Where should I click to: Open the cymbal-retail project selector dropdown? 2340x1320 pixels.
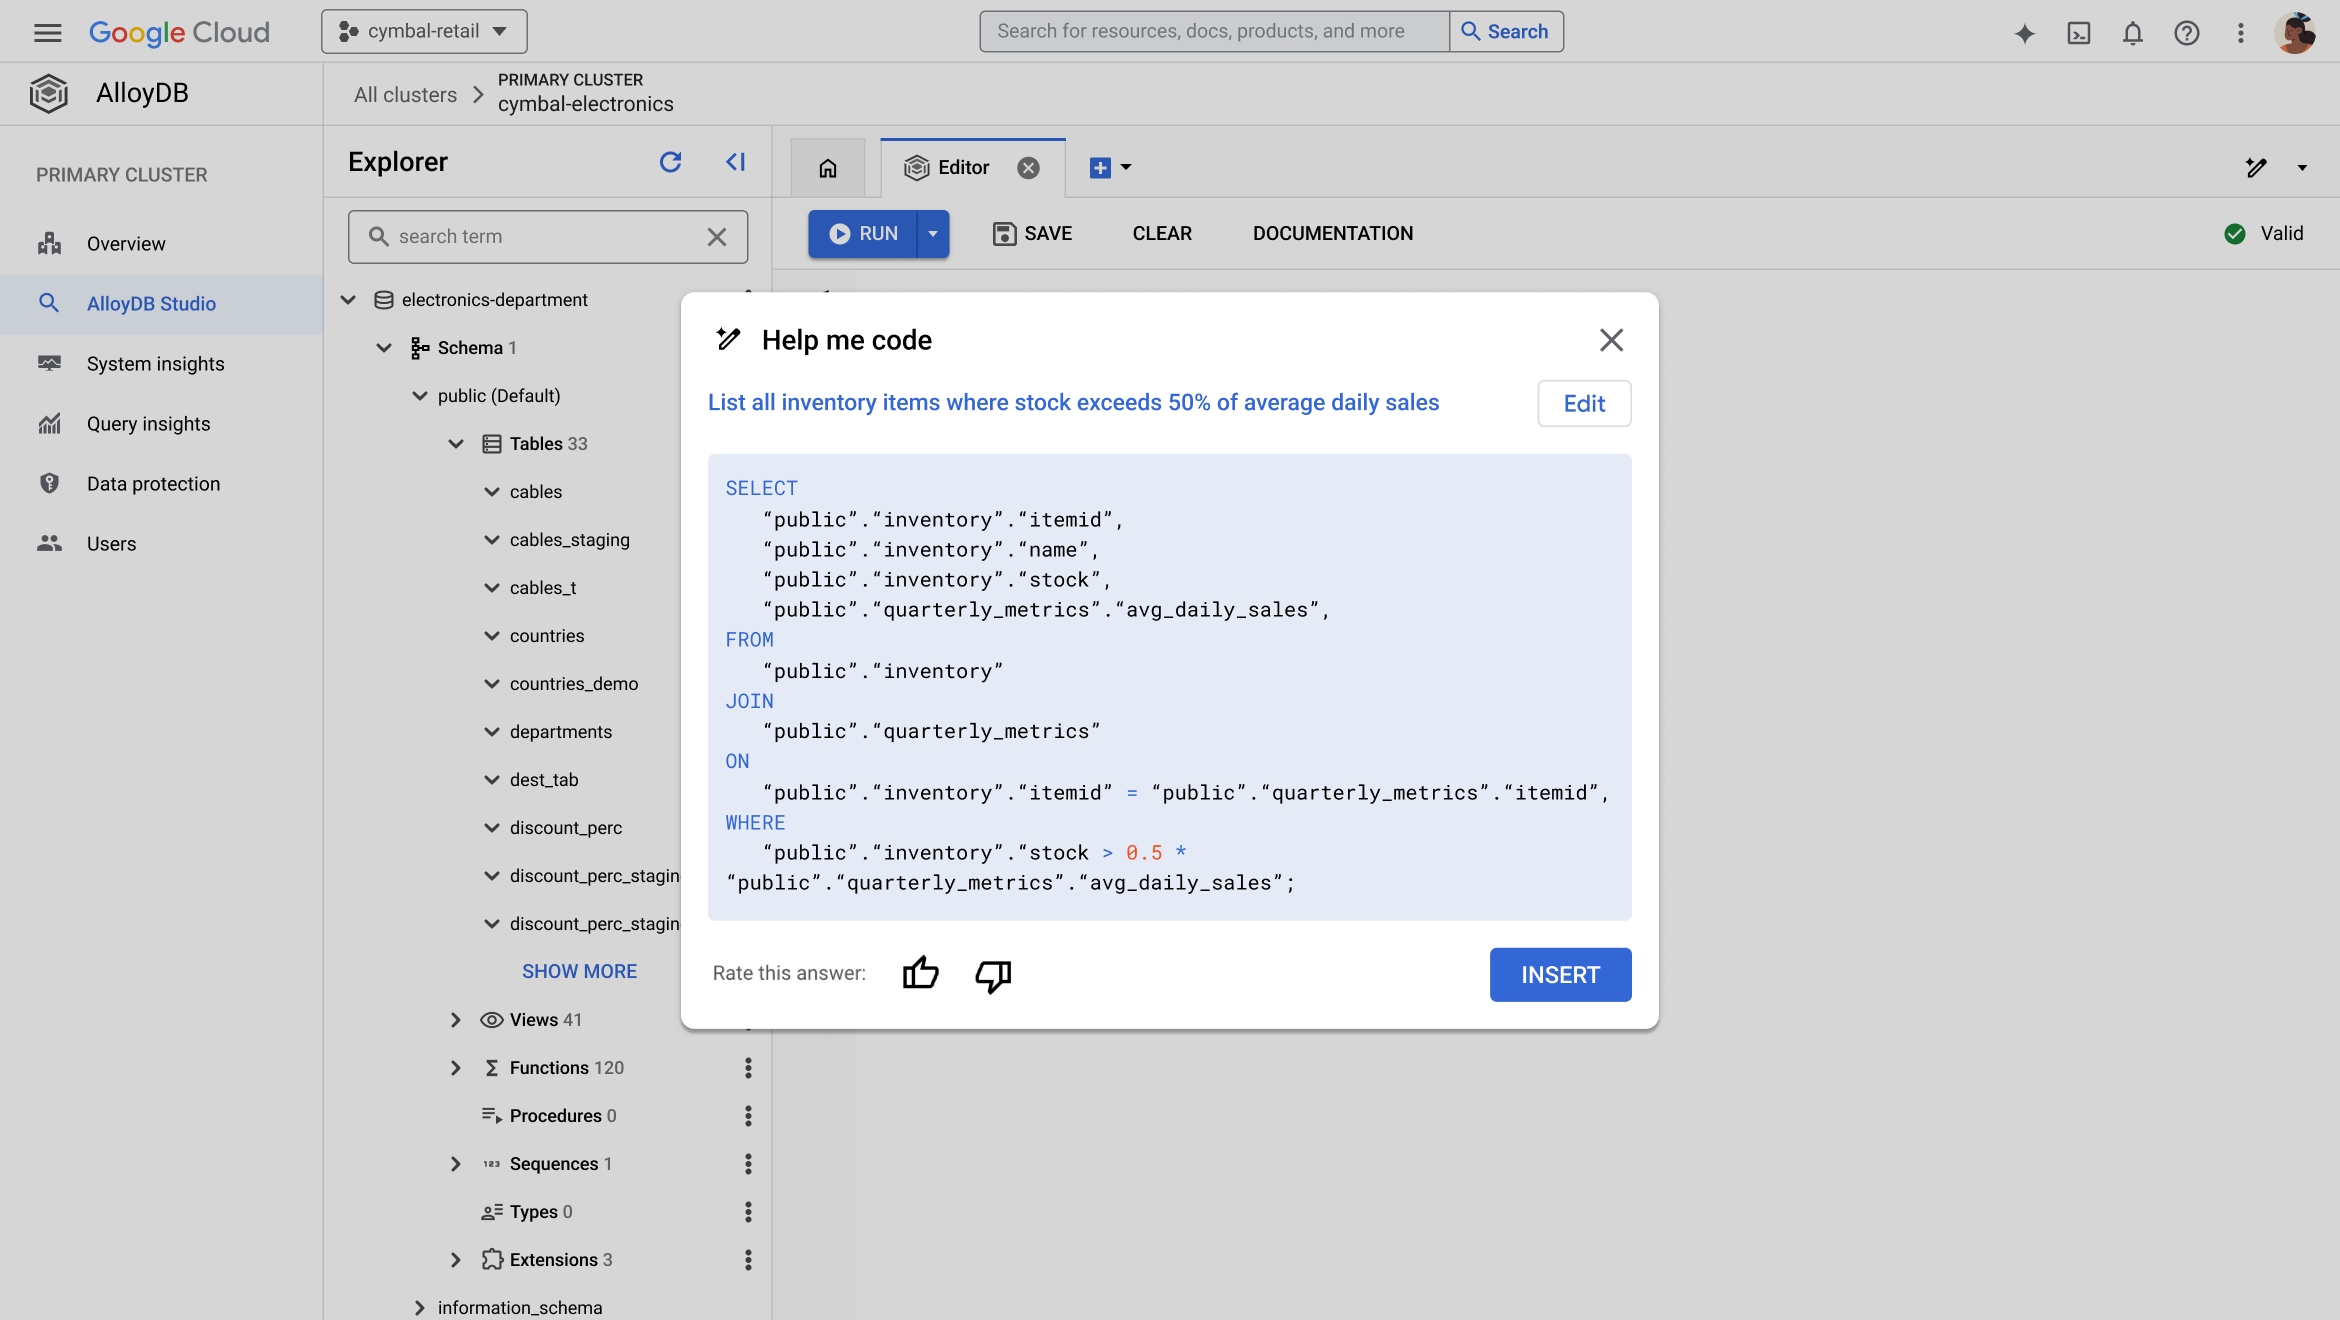coord(424,31)
